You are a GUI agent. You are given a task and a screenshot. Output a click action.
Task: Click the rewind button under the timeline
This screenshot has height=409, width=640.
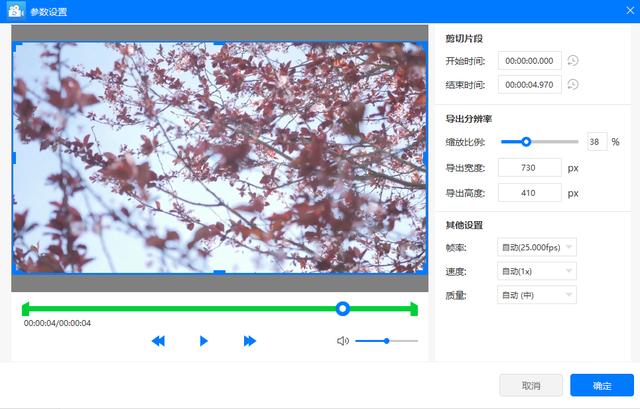[x=158, y=341]
